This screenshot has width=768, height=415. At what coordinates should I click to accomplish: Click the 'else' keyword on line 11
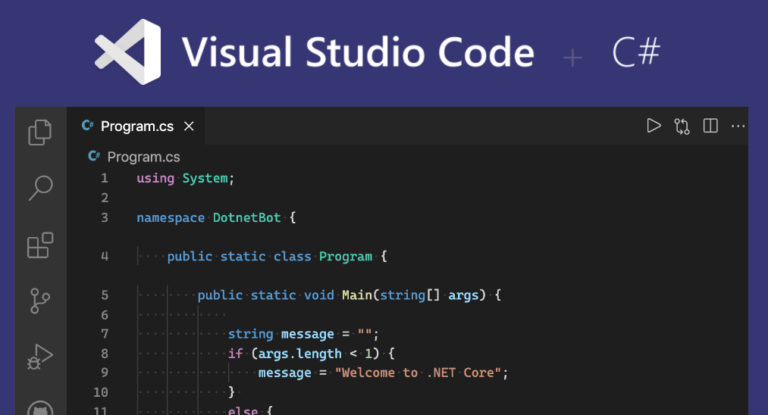pyautogui.click(x=242, y=411)
